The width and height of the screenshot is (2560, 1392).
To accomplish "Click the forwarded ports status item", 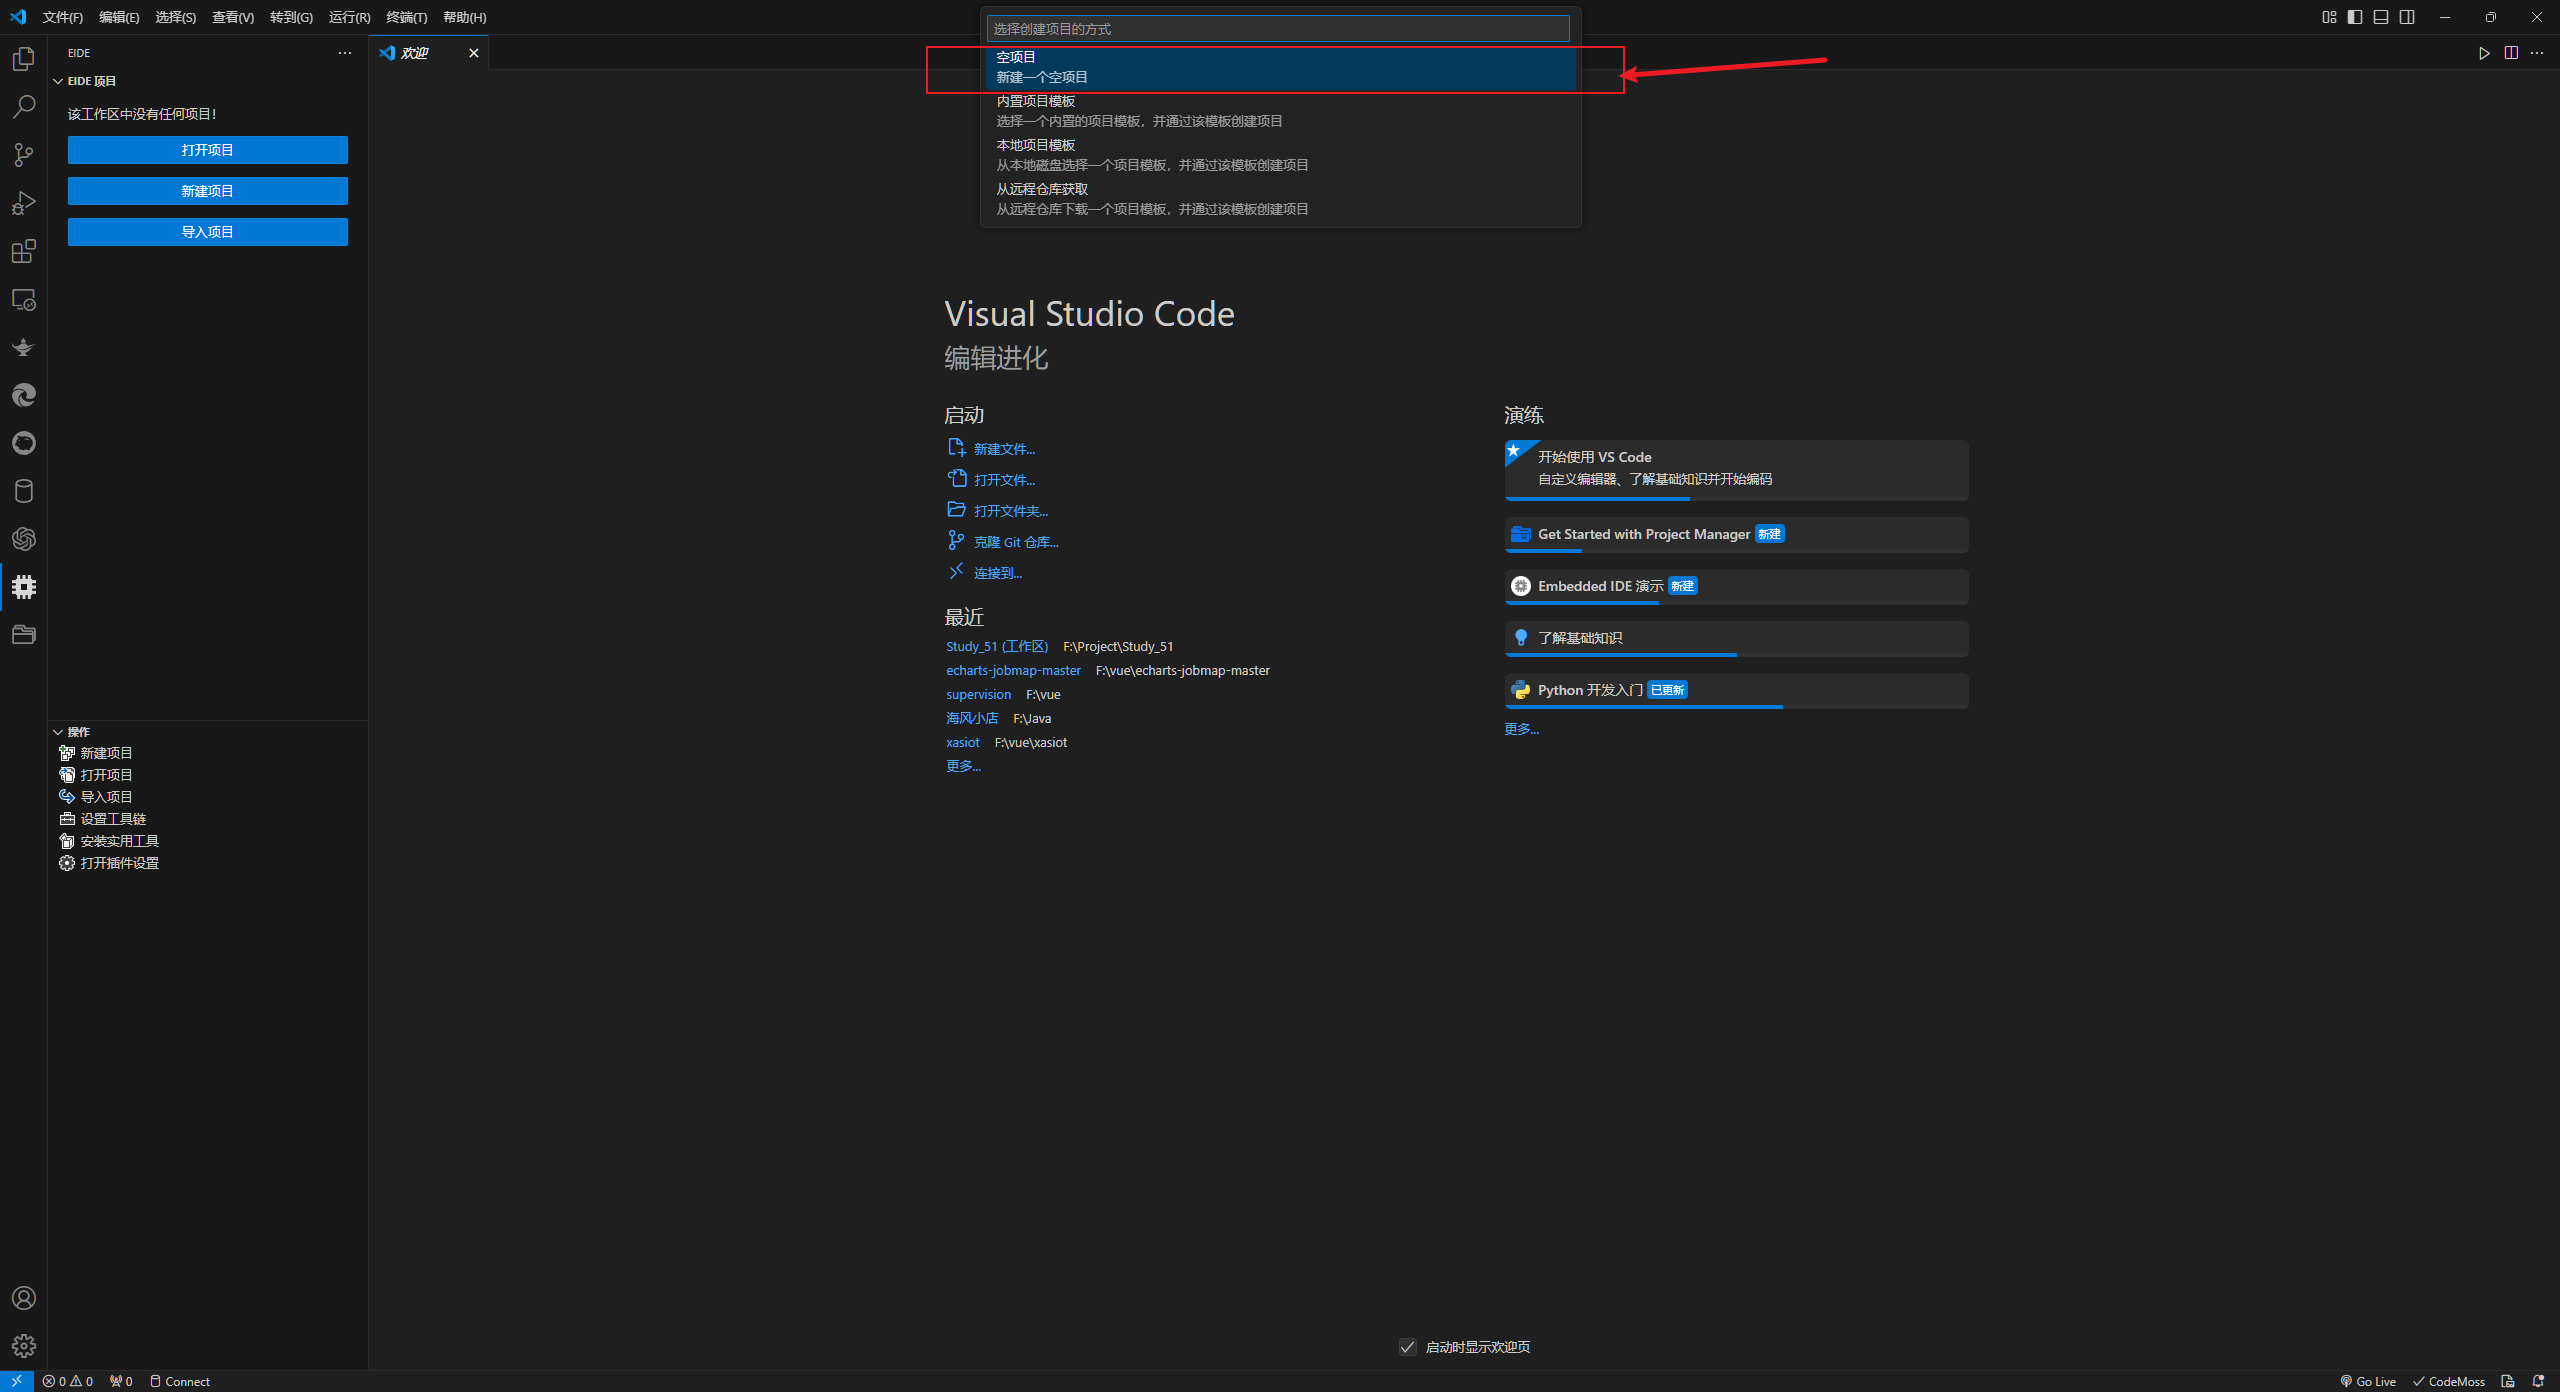I will point(121,1381).
